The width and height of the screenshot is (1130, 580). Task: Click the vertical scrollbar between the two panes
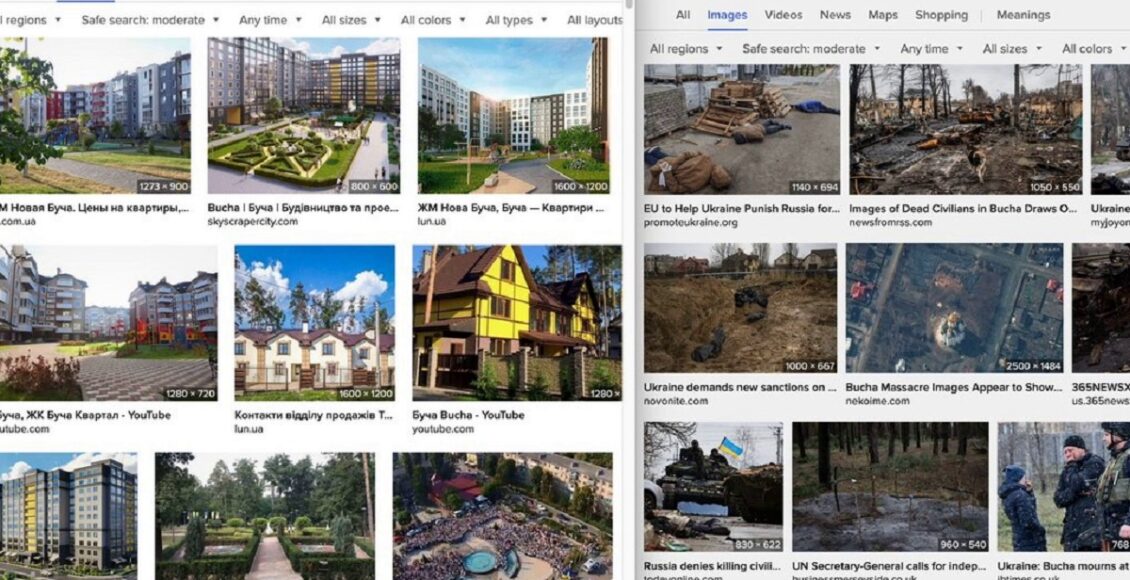pos(630,288)
